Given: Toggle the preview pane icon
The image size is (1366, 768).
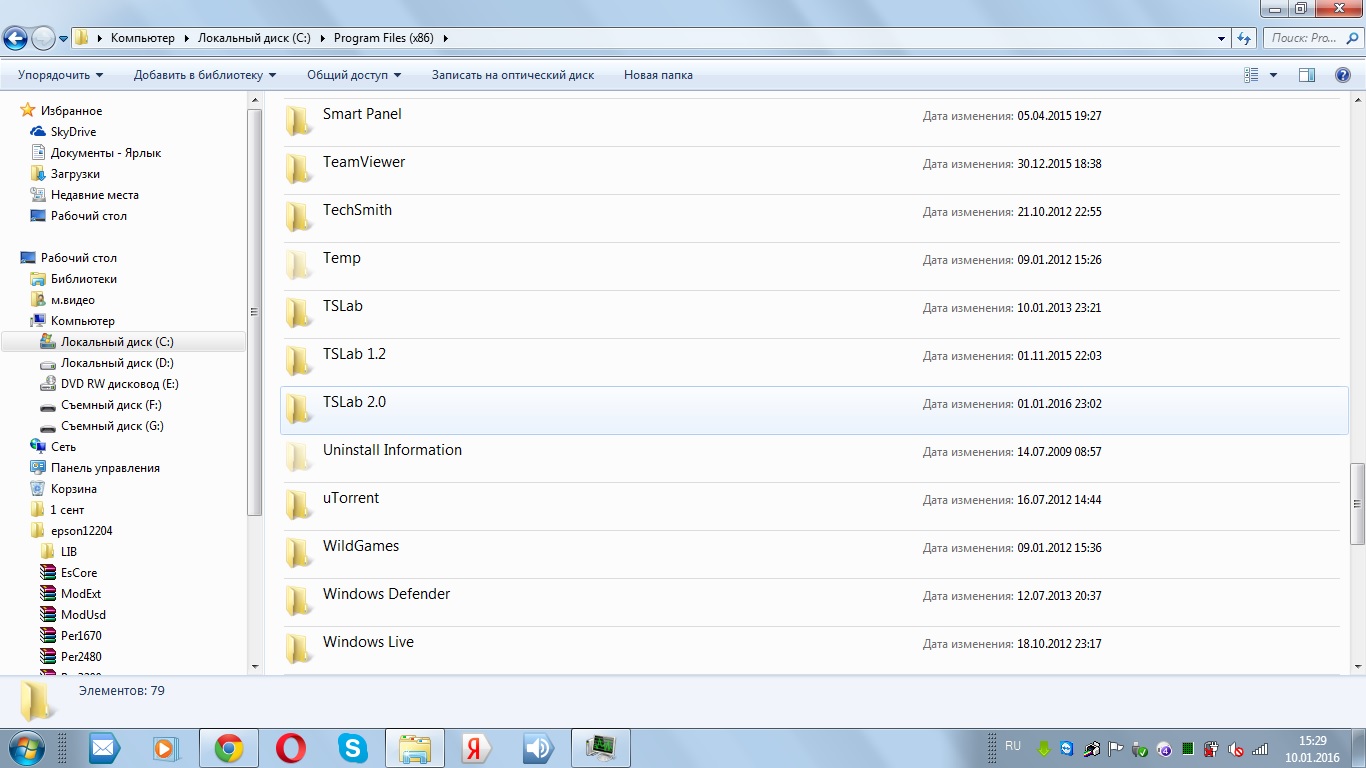Looking at the screenshot, I should [x=1307, y=75].
